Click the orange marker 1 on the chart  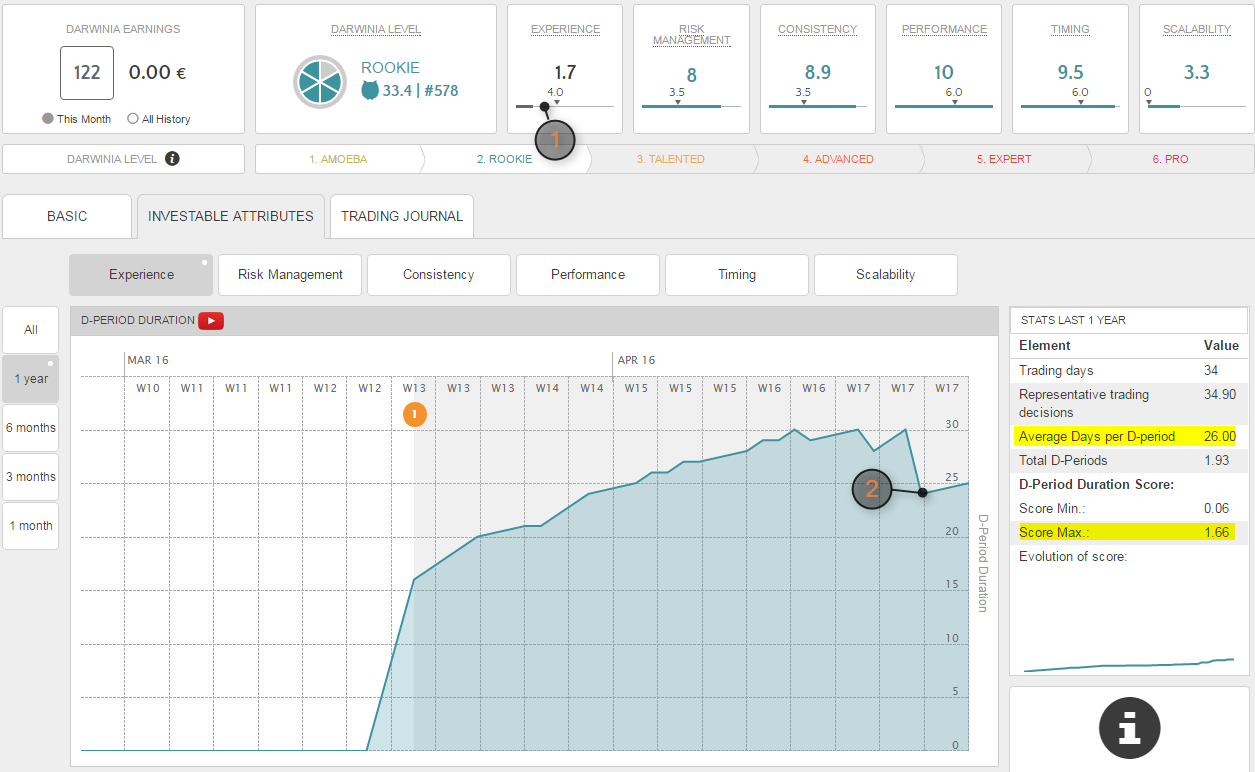[x=415, y=414]
